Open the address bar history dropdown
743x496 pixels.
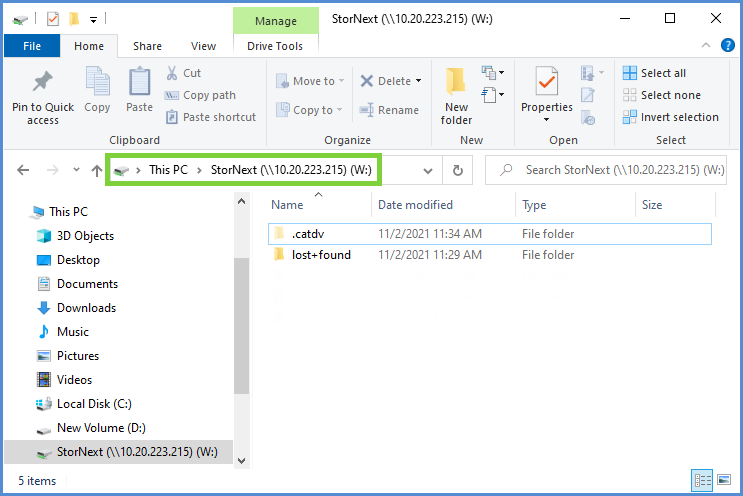(x=428, y=171)
